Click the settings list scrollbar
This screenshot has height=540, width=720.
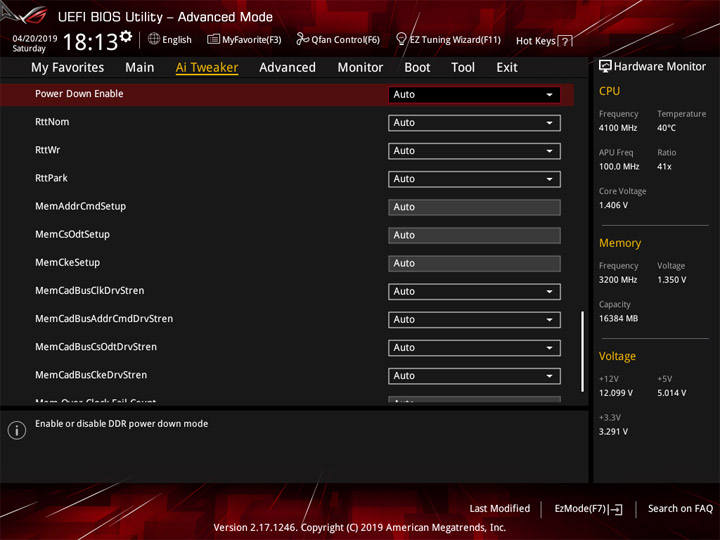coord(582,351)
